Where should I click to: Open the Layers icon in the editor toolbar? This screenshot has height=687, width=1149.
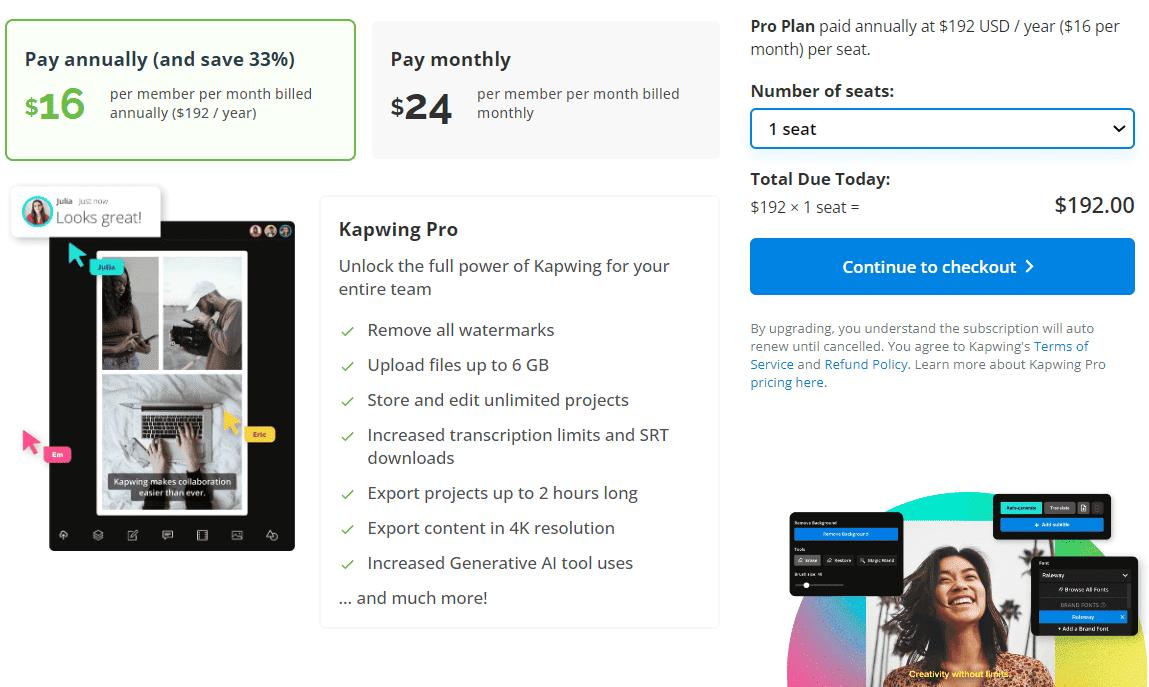(x=97, y=535)
